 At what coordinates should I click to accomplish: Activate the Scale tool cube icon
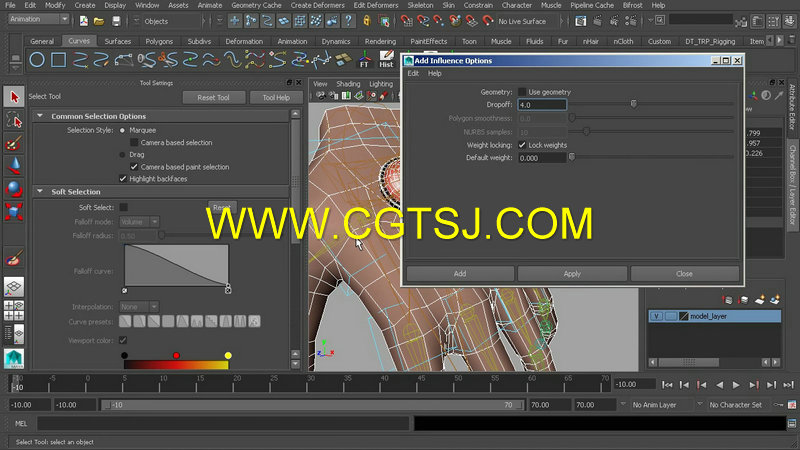[14, 211]
